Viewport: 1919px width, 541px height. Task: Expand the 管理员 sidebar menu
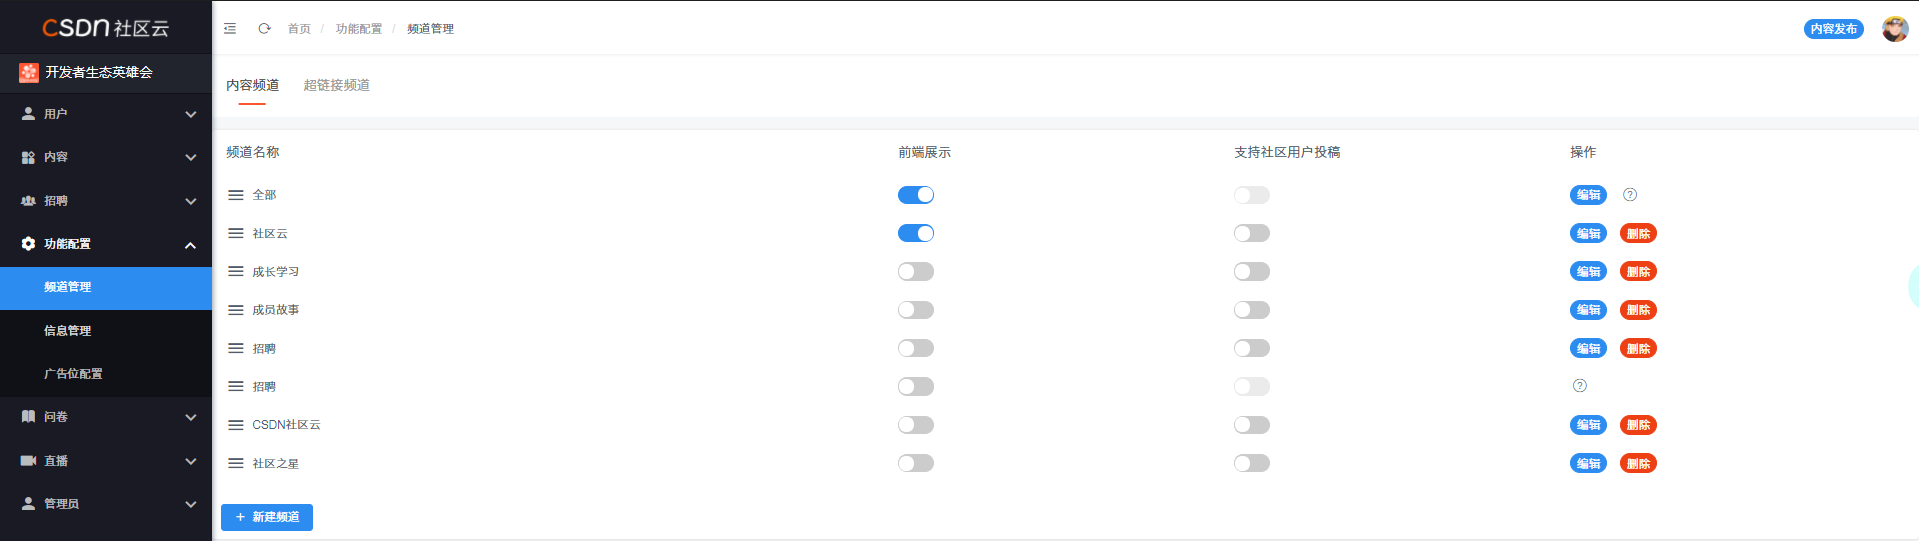(x=106, y=504)
